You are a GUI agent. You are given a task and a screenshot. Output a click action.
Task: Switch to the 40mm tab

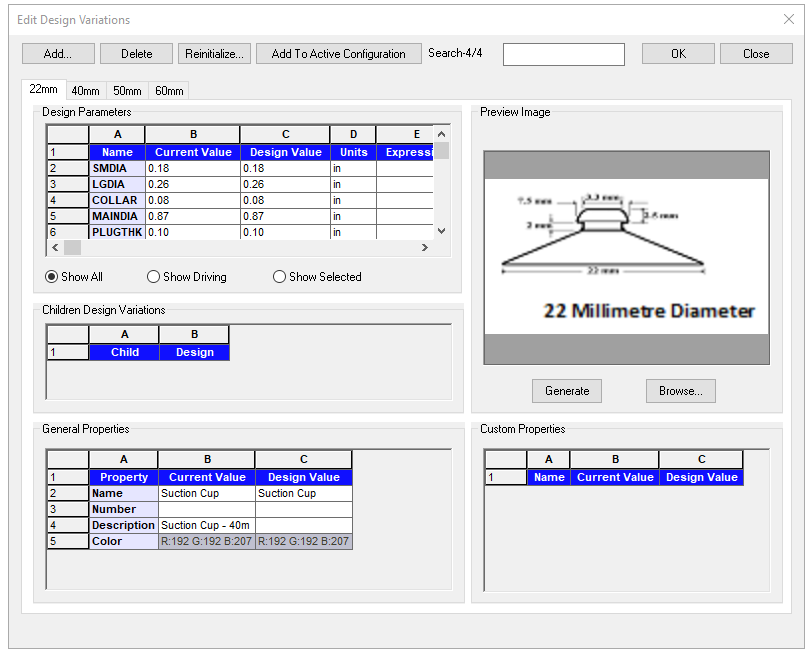(x=85, y=91)
